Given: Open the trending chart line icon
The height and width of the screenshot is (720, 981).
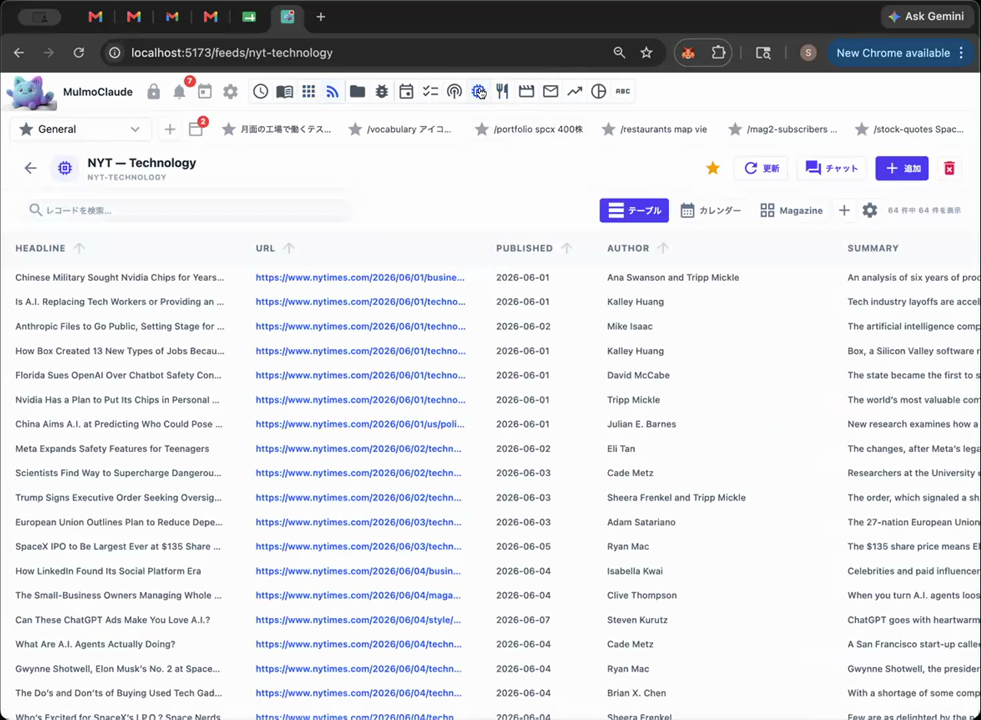Looking at the screenshot, I should pyautogui.click(x=574, y=91).
